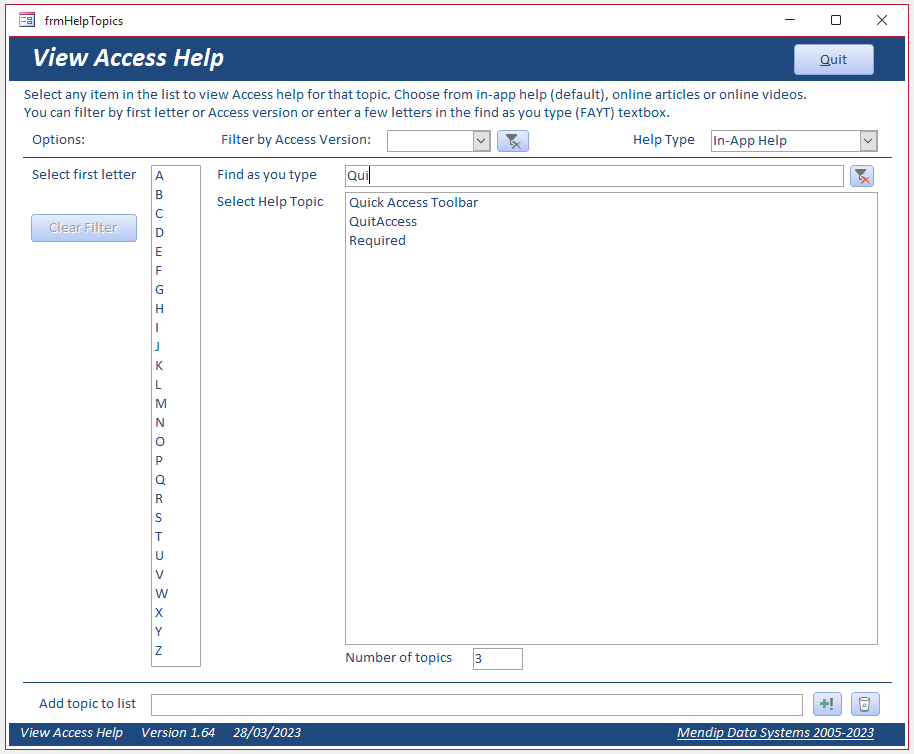914x754 pixels.
Task: Focus the Find as you type textbox
Action: (594, 176)
